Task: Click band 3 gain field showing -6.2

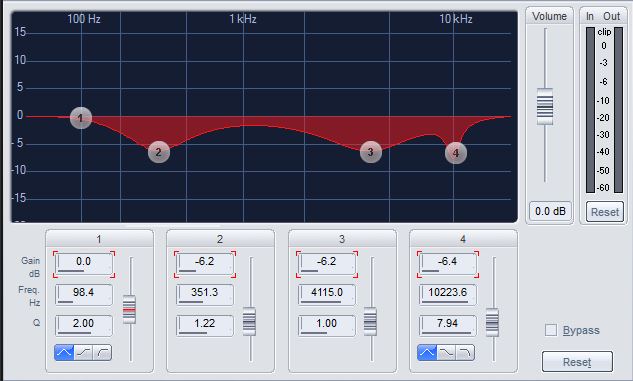Action: coord(327,264)
